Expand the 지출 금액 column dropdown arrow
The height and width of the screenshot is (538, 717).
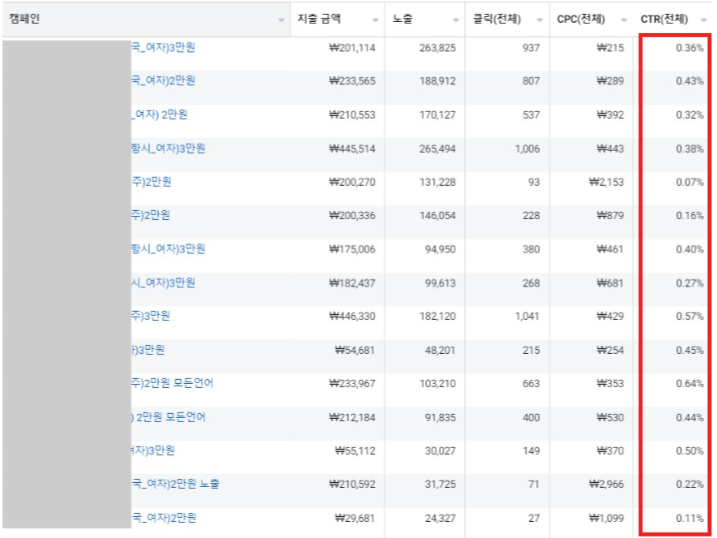click(375, 20)
